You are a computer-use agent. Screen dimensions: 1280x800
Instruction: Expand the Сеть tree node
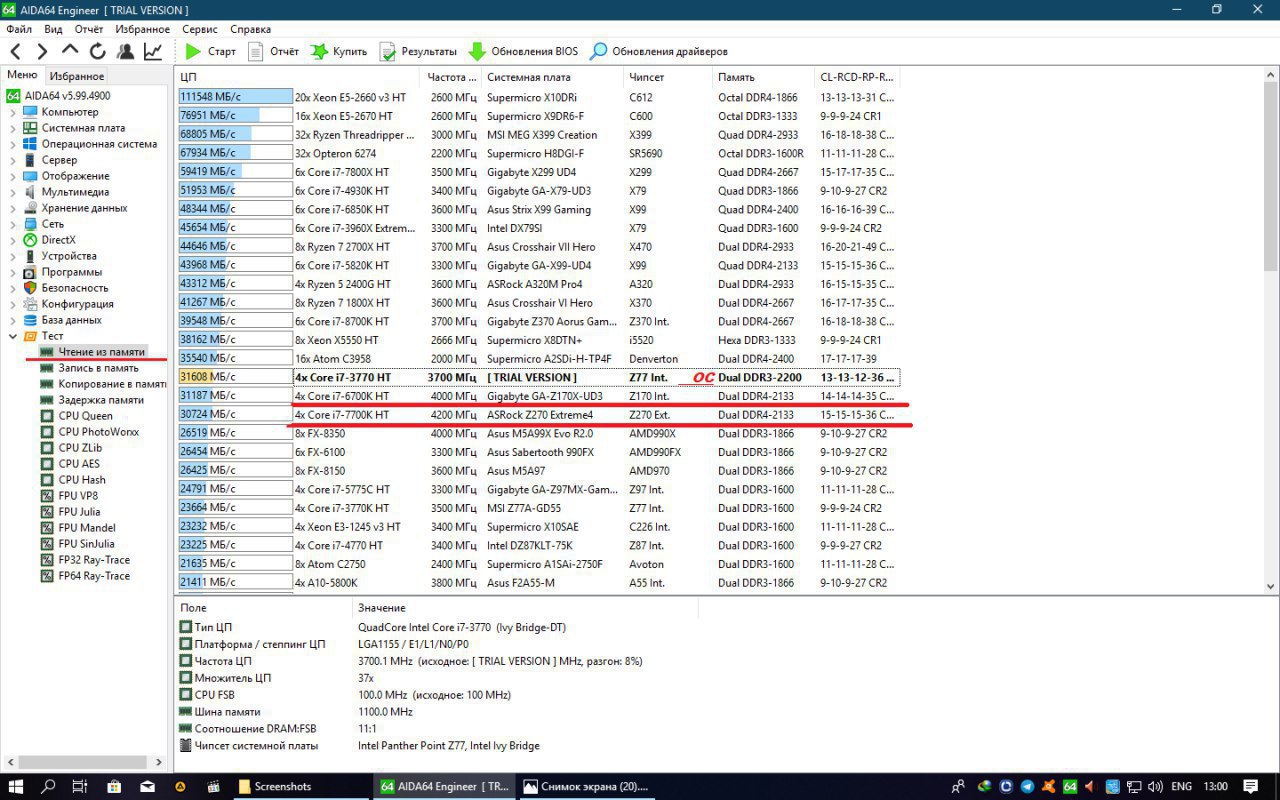coord(13,224)
